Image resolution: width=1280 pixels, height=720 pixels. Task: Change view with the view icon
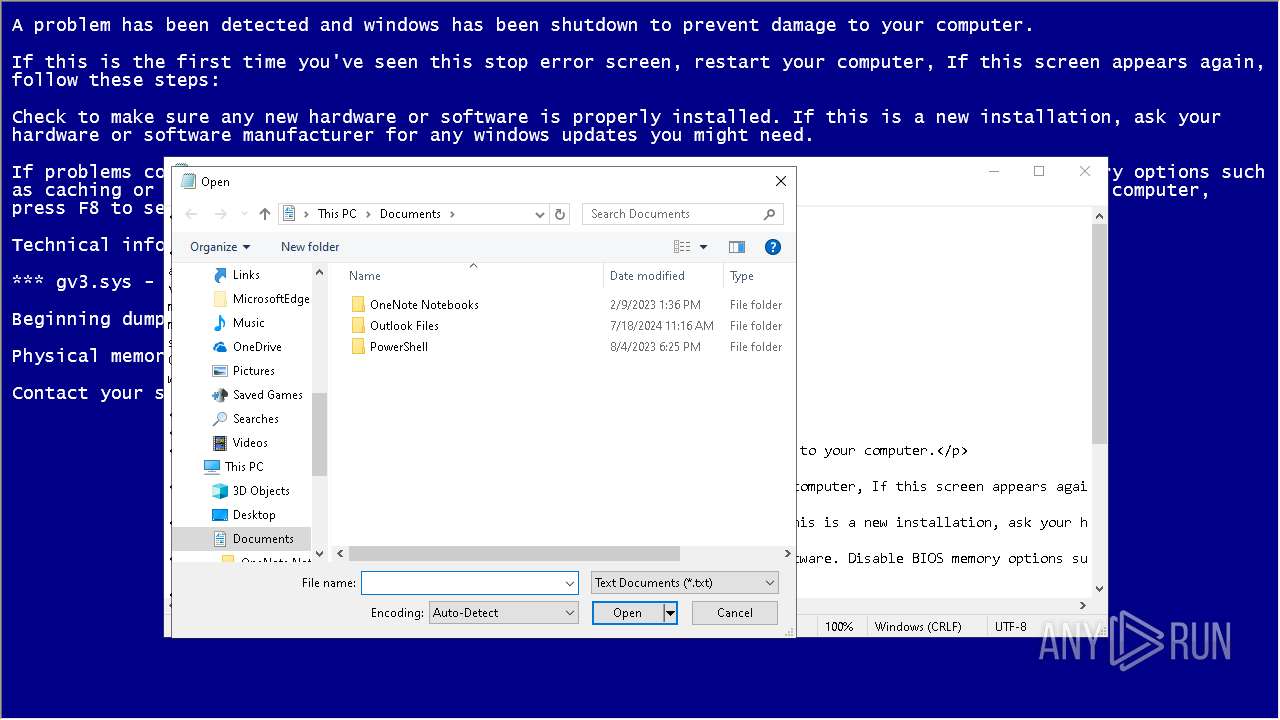point(682,247)
